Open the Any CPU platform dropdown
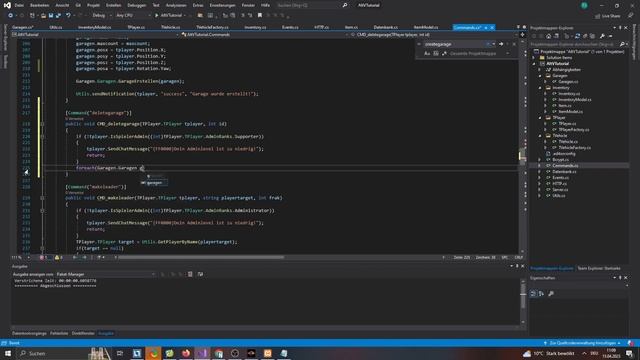 click(x=133, y=16)
